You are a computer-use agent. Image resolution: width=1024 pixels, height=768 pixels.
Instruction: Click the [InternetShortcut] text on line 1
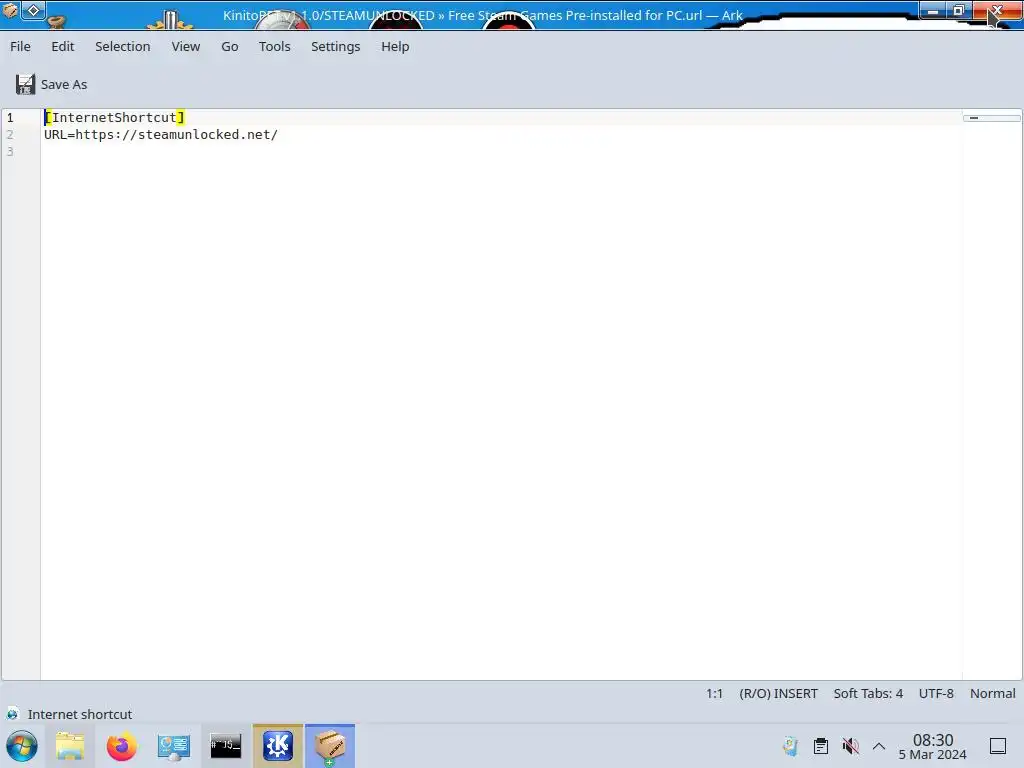(x=114, y=118)
